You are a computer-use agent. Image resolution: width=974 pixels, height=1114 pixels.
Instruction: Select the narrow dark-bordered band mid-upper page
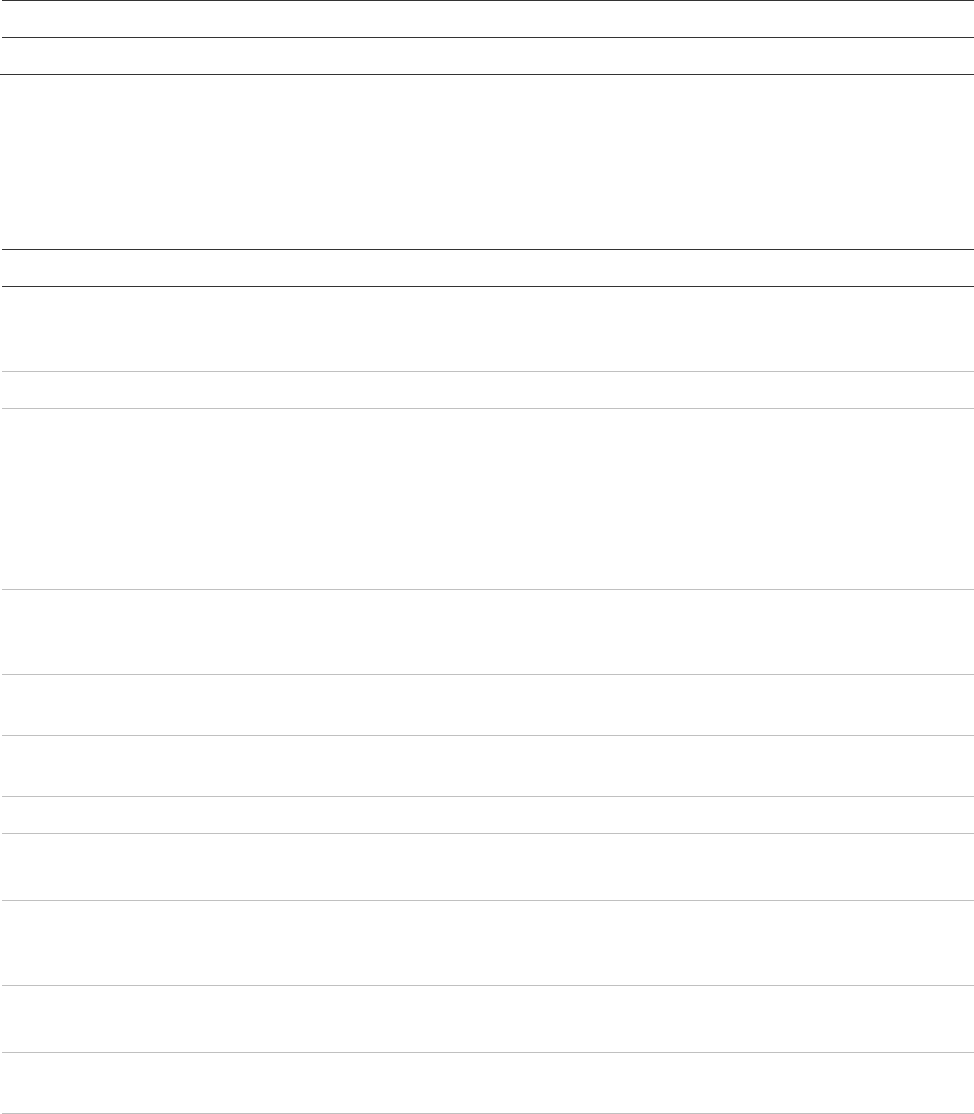tap(487, 268)
